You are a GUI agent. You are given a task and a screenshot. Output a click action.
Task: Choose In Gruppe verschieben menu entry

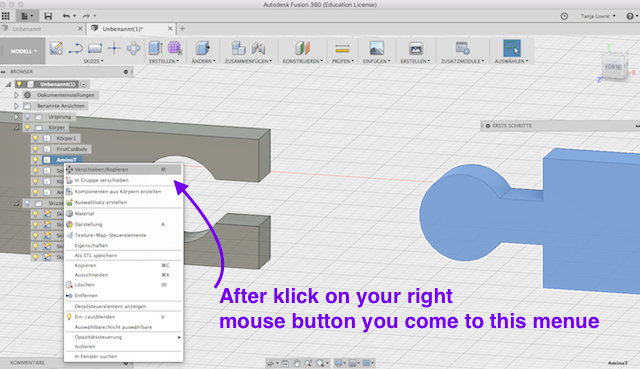[123, 180]
